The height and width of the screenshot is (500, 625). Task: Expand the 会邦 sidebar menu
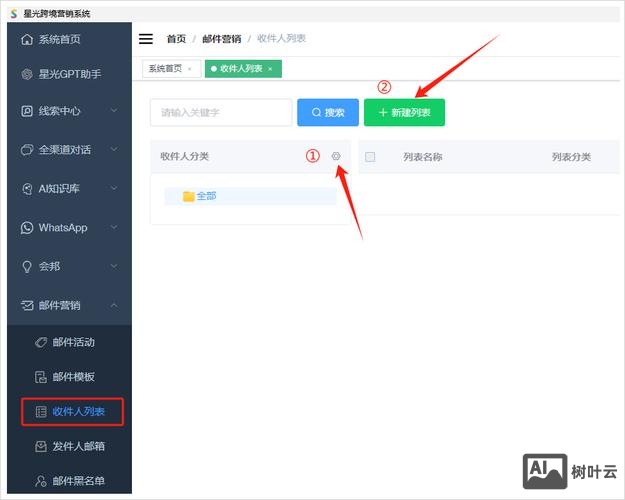coord(69,266)
